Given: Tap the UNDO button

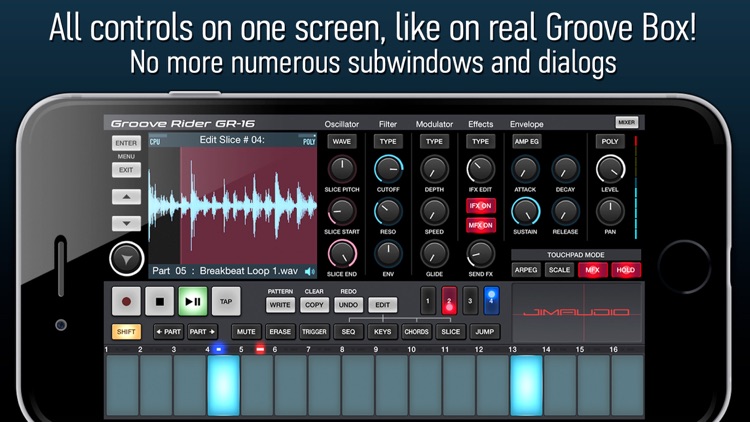Looking at the screenshot, I should 348,305.
